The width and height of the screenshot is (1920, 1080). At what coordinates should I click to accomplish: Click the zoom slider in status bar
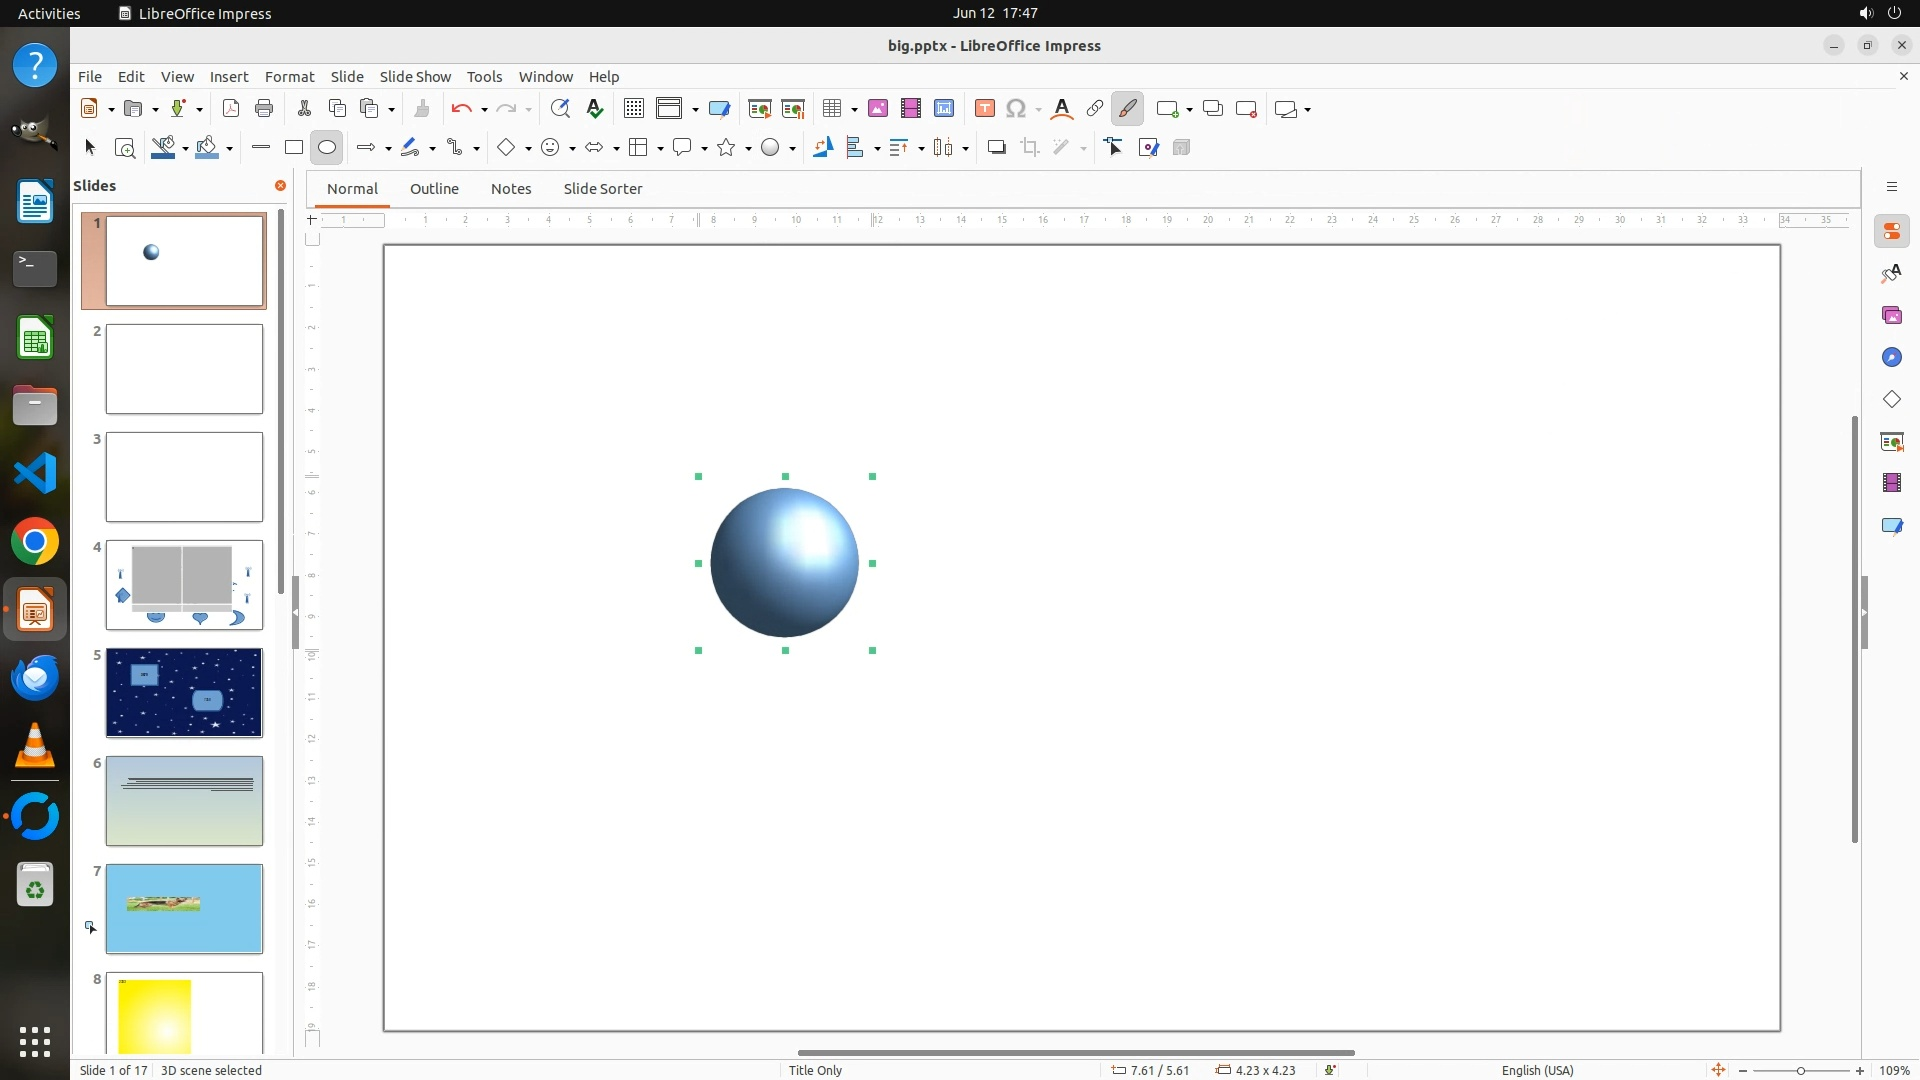(1800, 1070)
